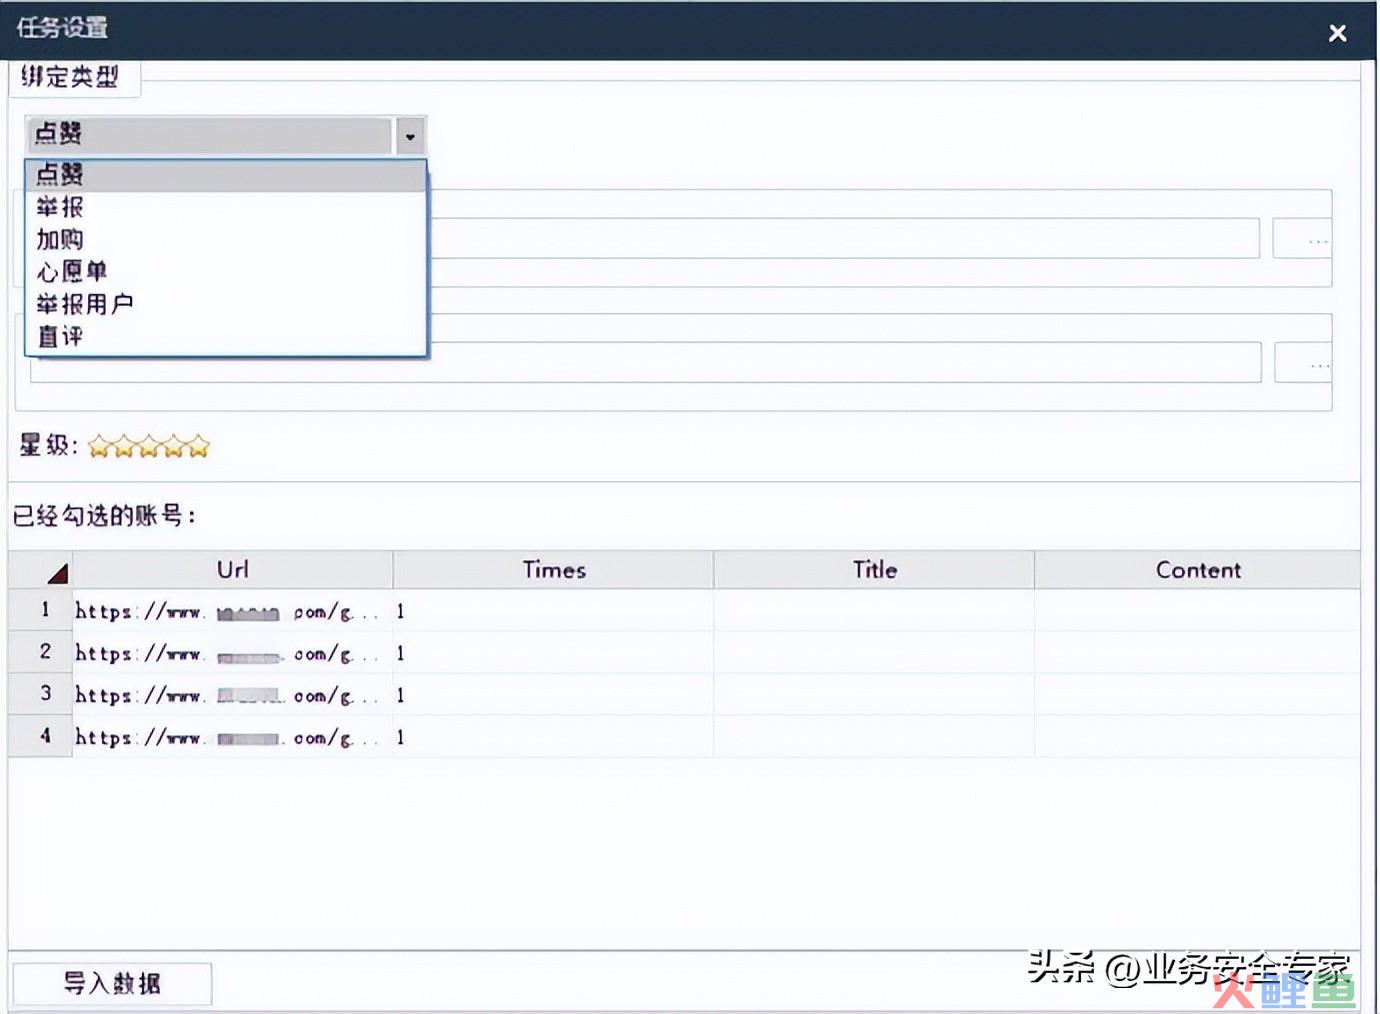Switch to the 绑定类型 tab
The image size is (1380, 1014).
(74, 77)
